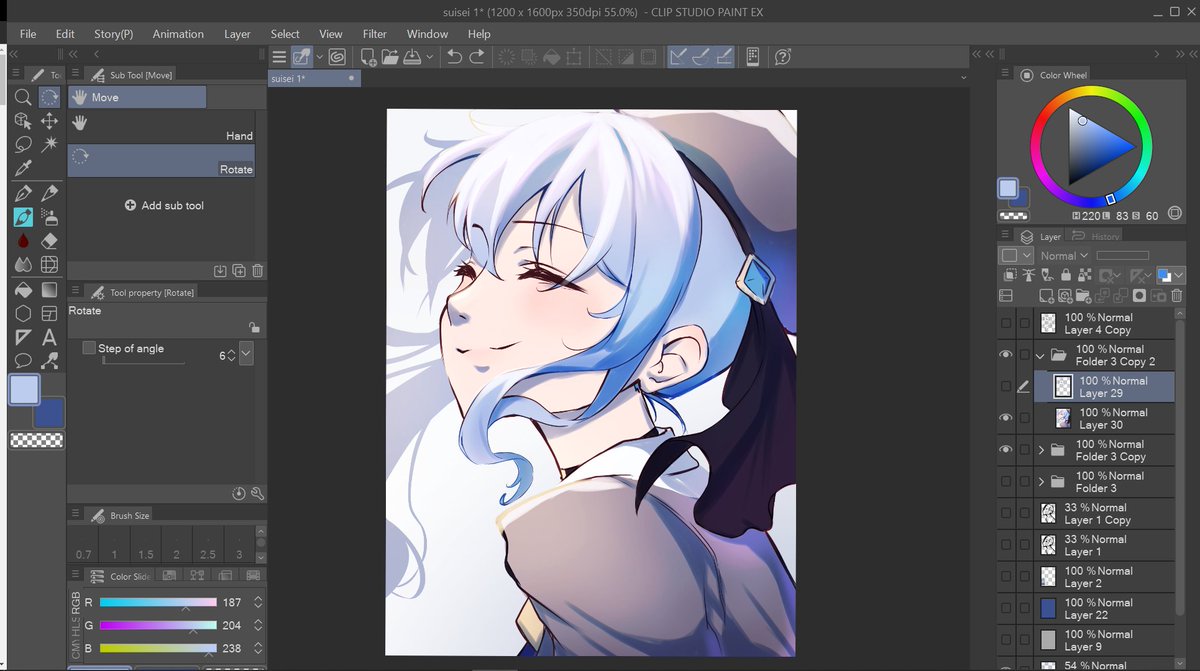1200x671 pixels.
Task: Hide the Folder 3 Copy 2 folder
Action: click(x=1006, y=355)
